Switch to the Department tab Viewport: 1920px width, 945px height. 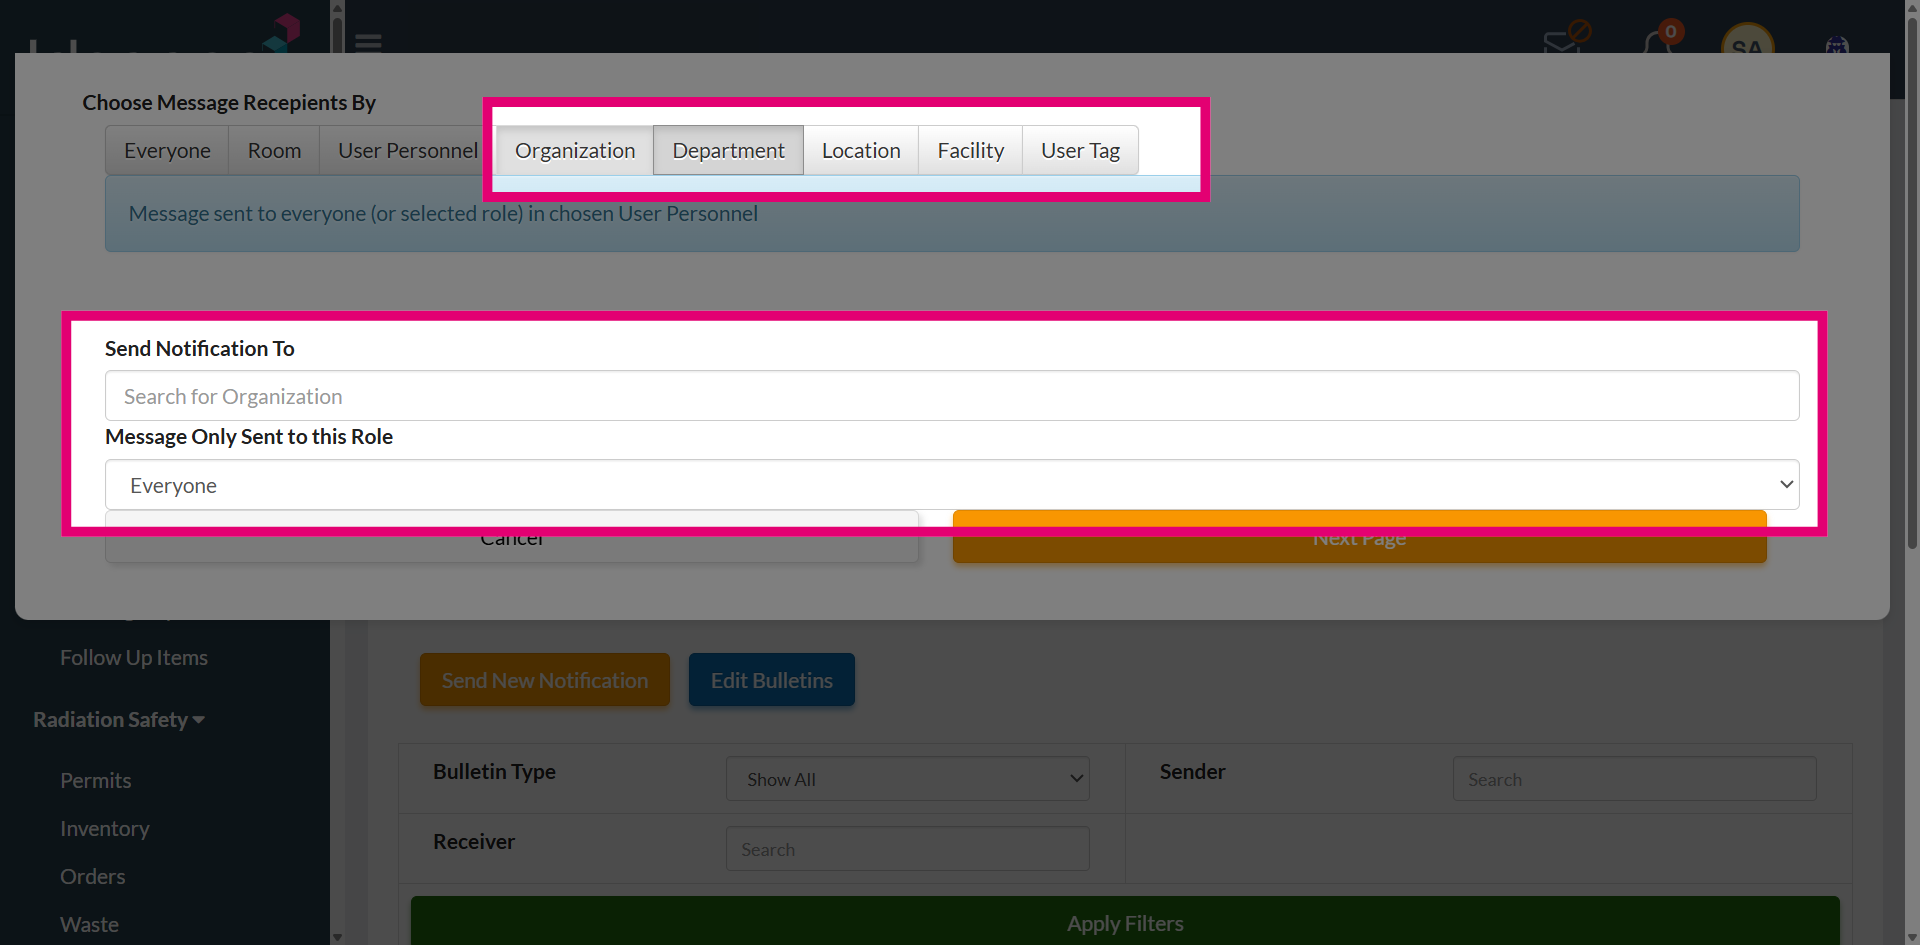pos(728,150)
